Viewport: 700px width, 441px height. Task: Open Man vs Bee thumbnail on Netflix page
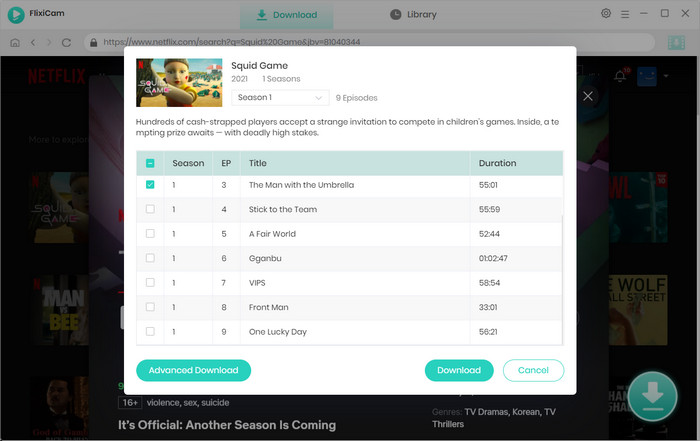(62, 310)
